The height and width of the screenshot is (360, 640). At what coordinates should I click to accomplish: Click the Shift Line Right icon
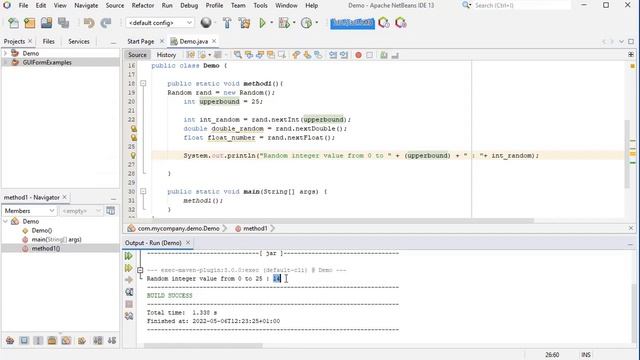click(344, 55)
